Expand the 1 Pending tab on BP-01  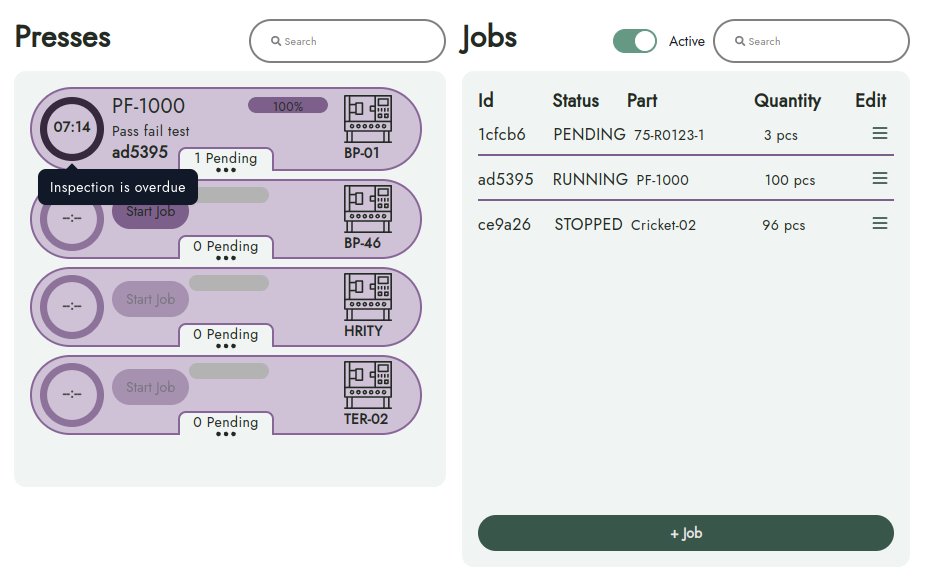226,159
